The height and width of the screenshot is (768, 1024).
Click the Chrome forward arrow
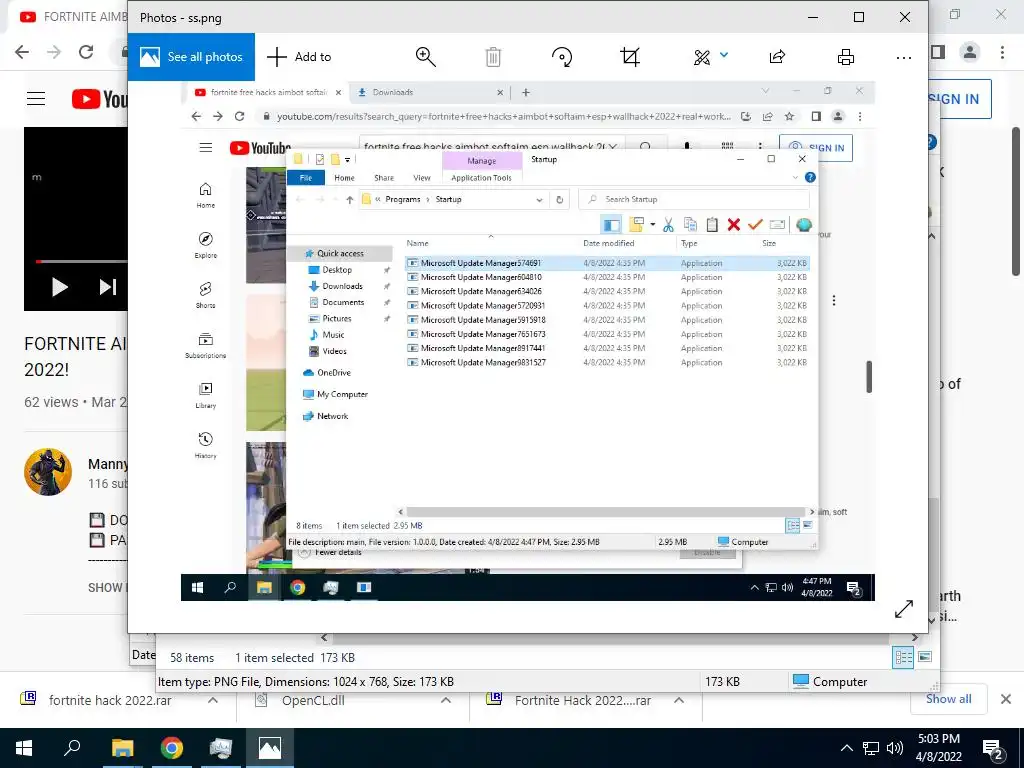tap(54, 52)
